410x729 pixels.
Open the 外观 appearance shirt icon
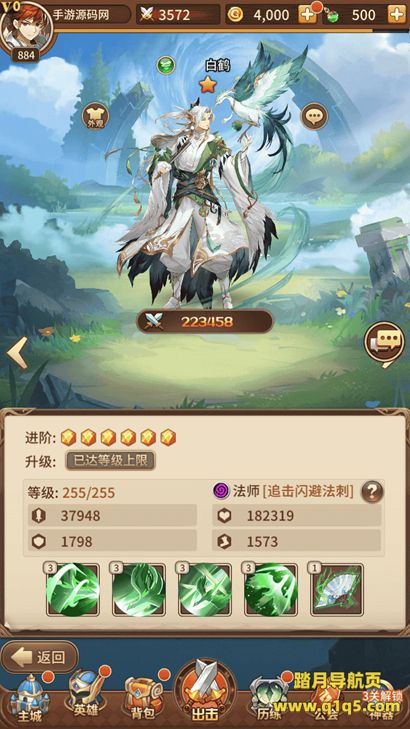point(95,115)
